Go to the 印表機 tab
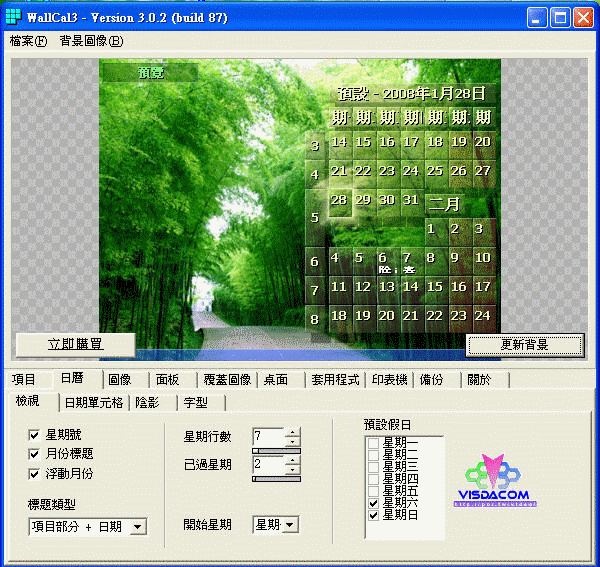Viewport: 600px width, 567px height. (x=389, y=380)
